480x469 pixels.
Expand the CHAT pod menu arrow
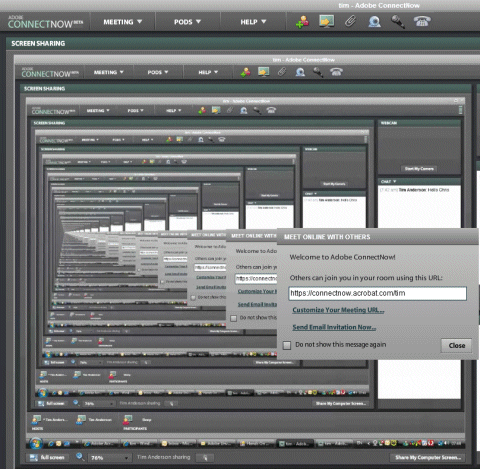pyautogui.click(x=395, y=181)
